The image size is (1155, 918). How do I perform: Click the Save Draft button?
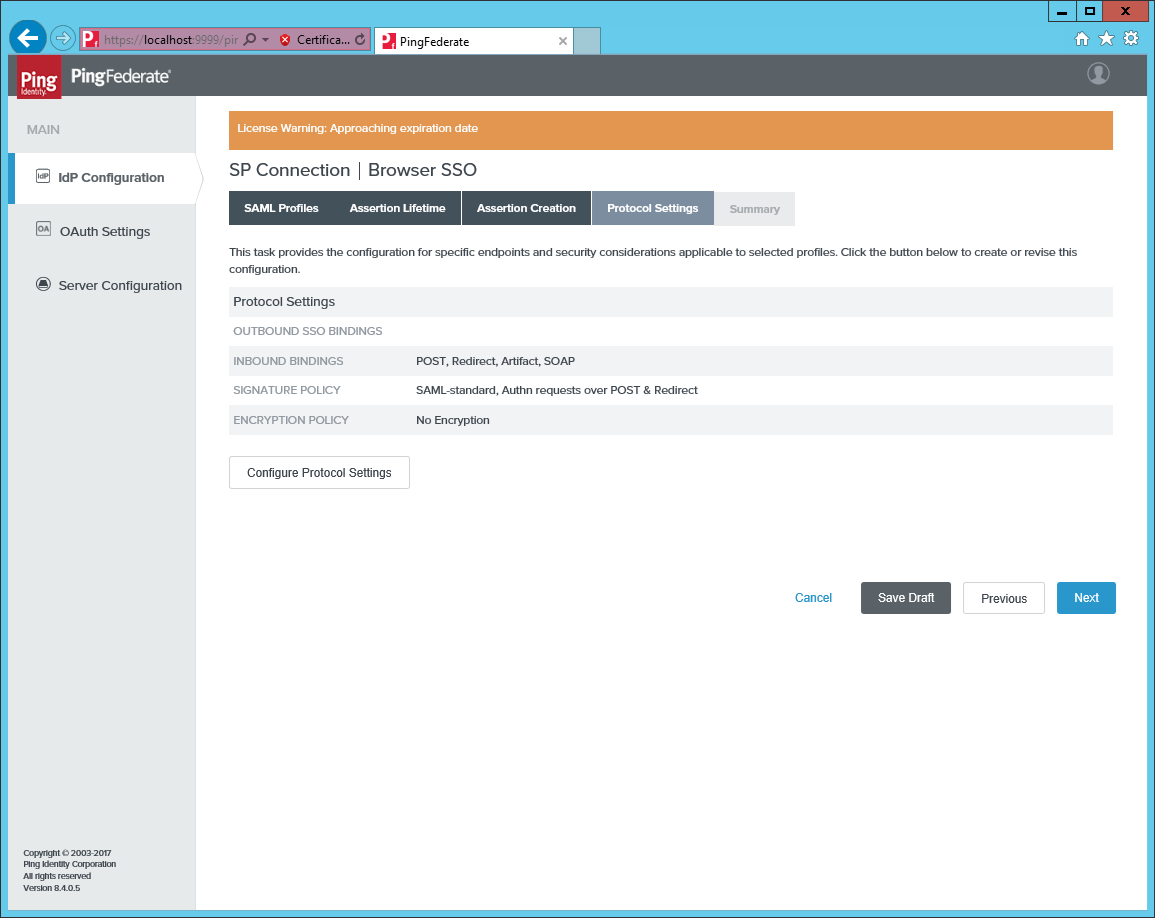point(906,598)
